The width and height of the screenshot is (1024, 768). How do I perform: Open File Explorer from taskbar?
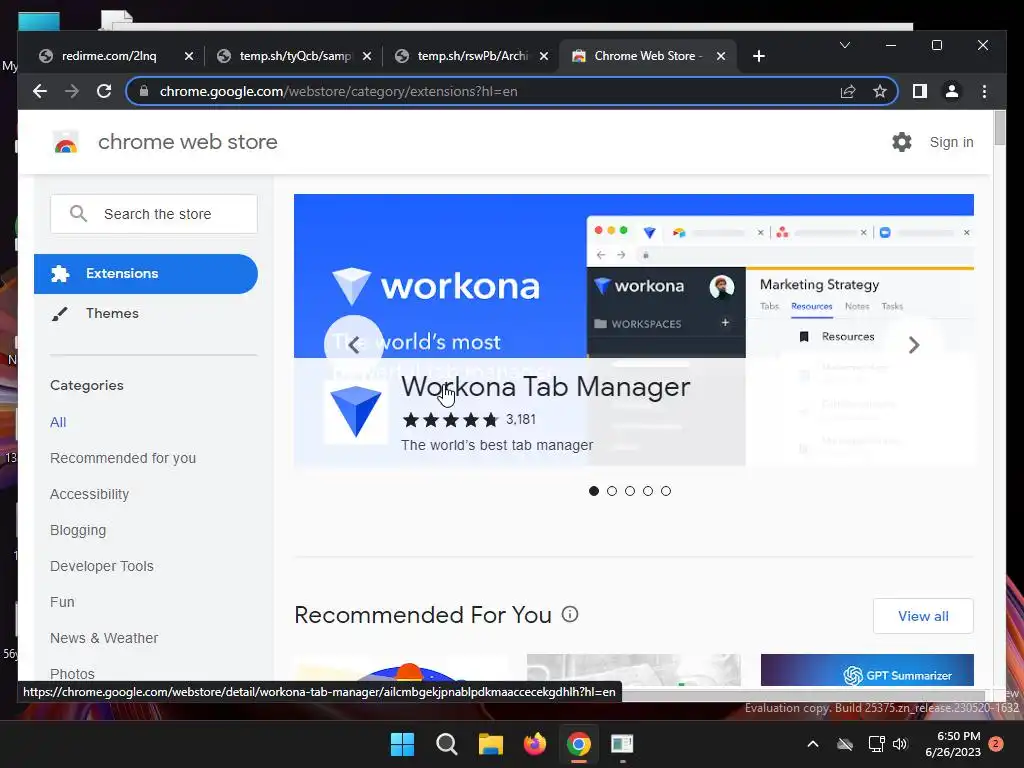(x=490, y=744)
